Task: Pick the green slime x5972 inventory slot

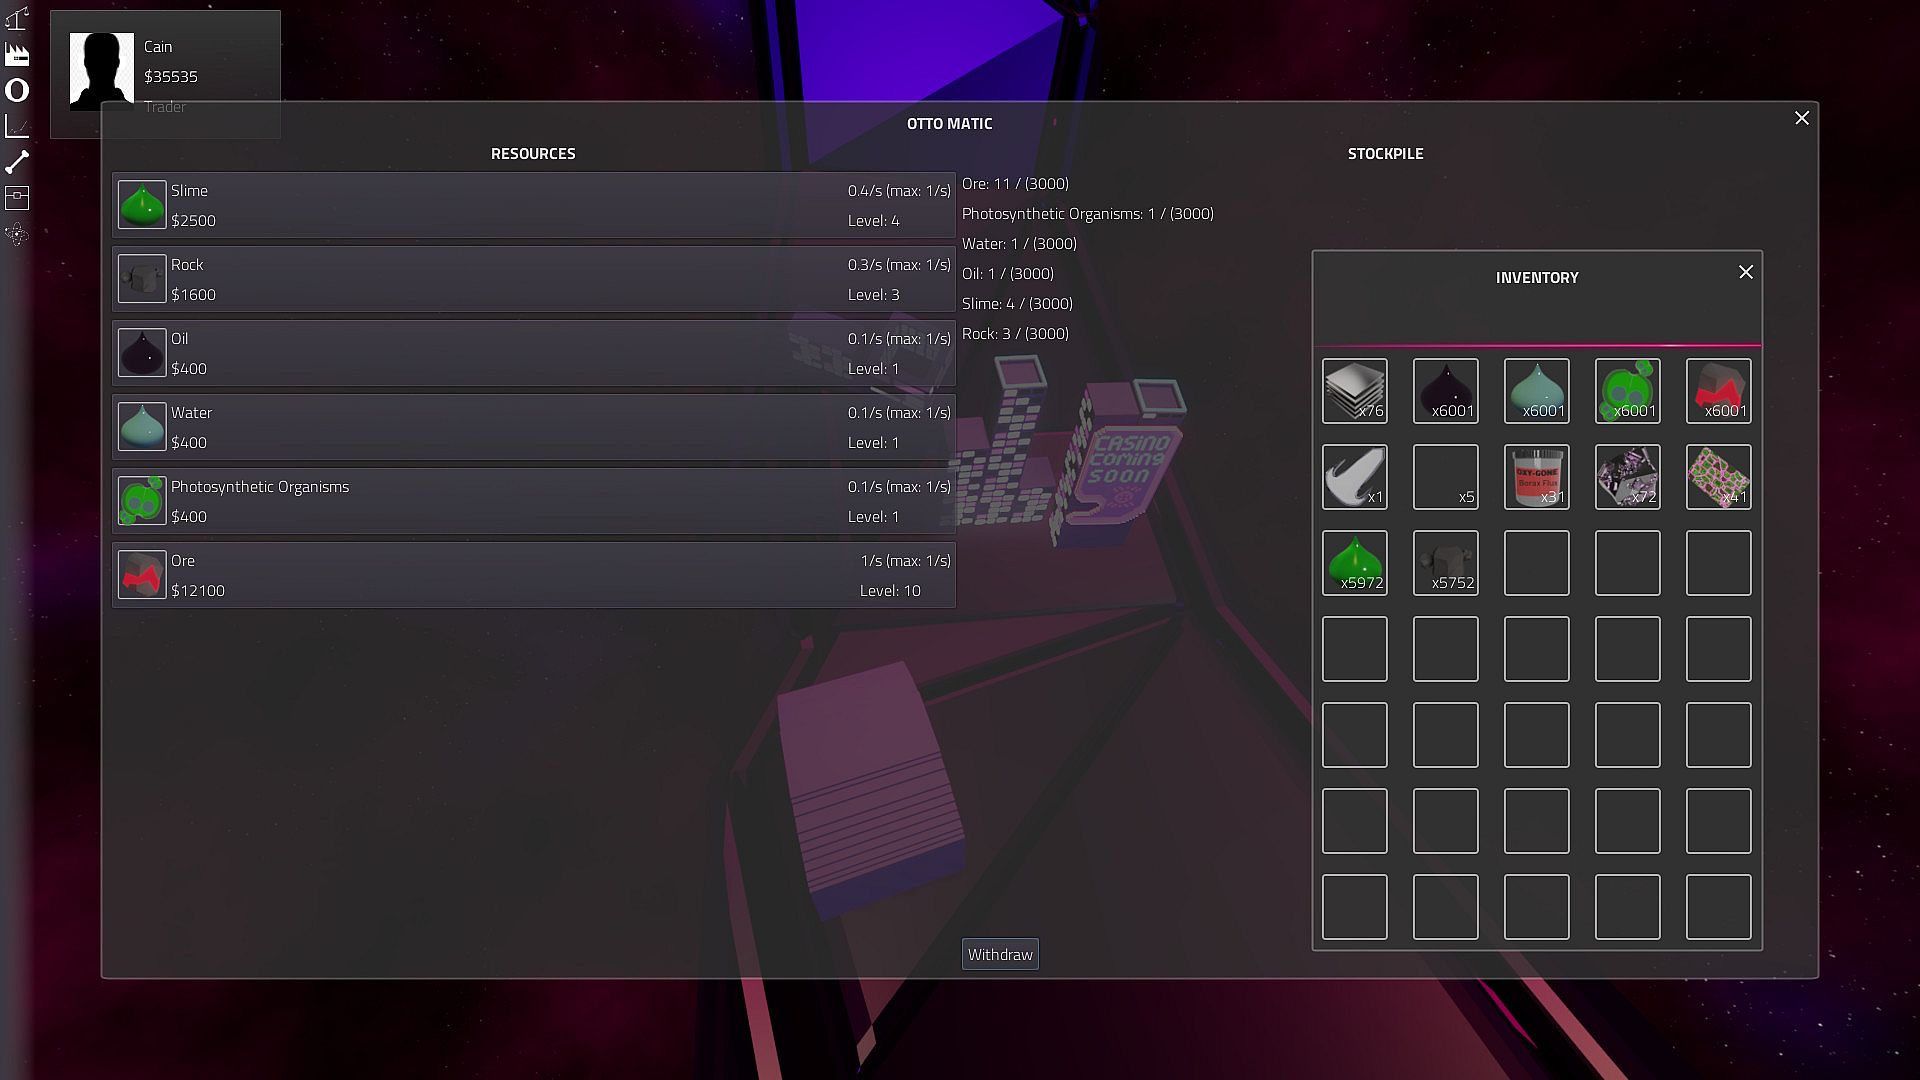Action: 1354,563
